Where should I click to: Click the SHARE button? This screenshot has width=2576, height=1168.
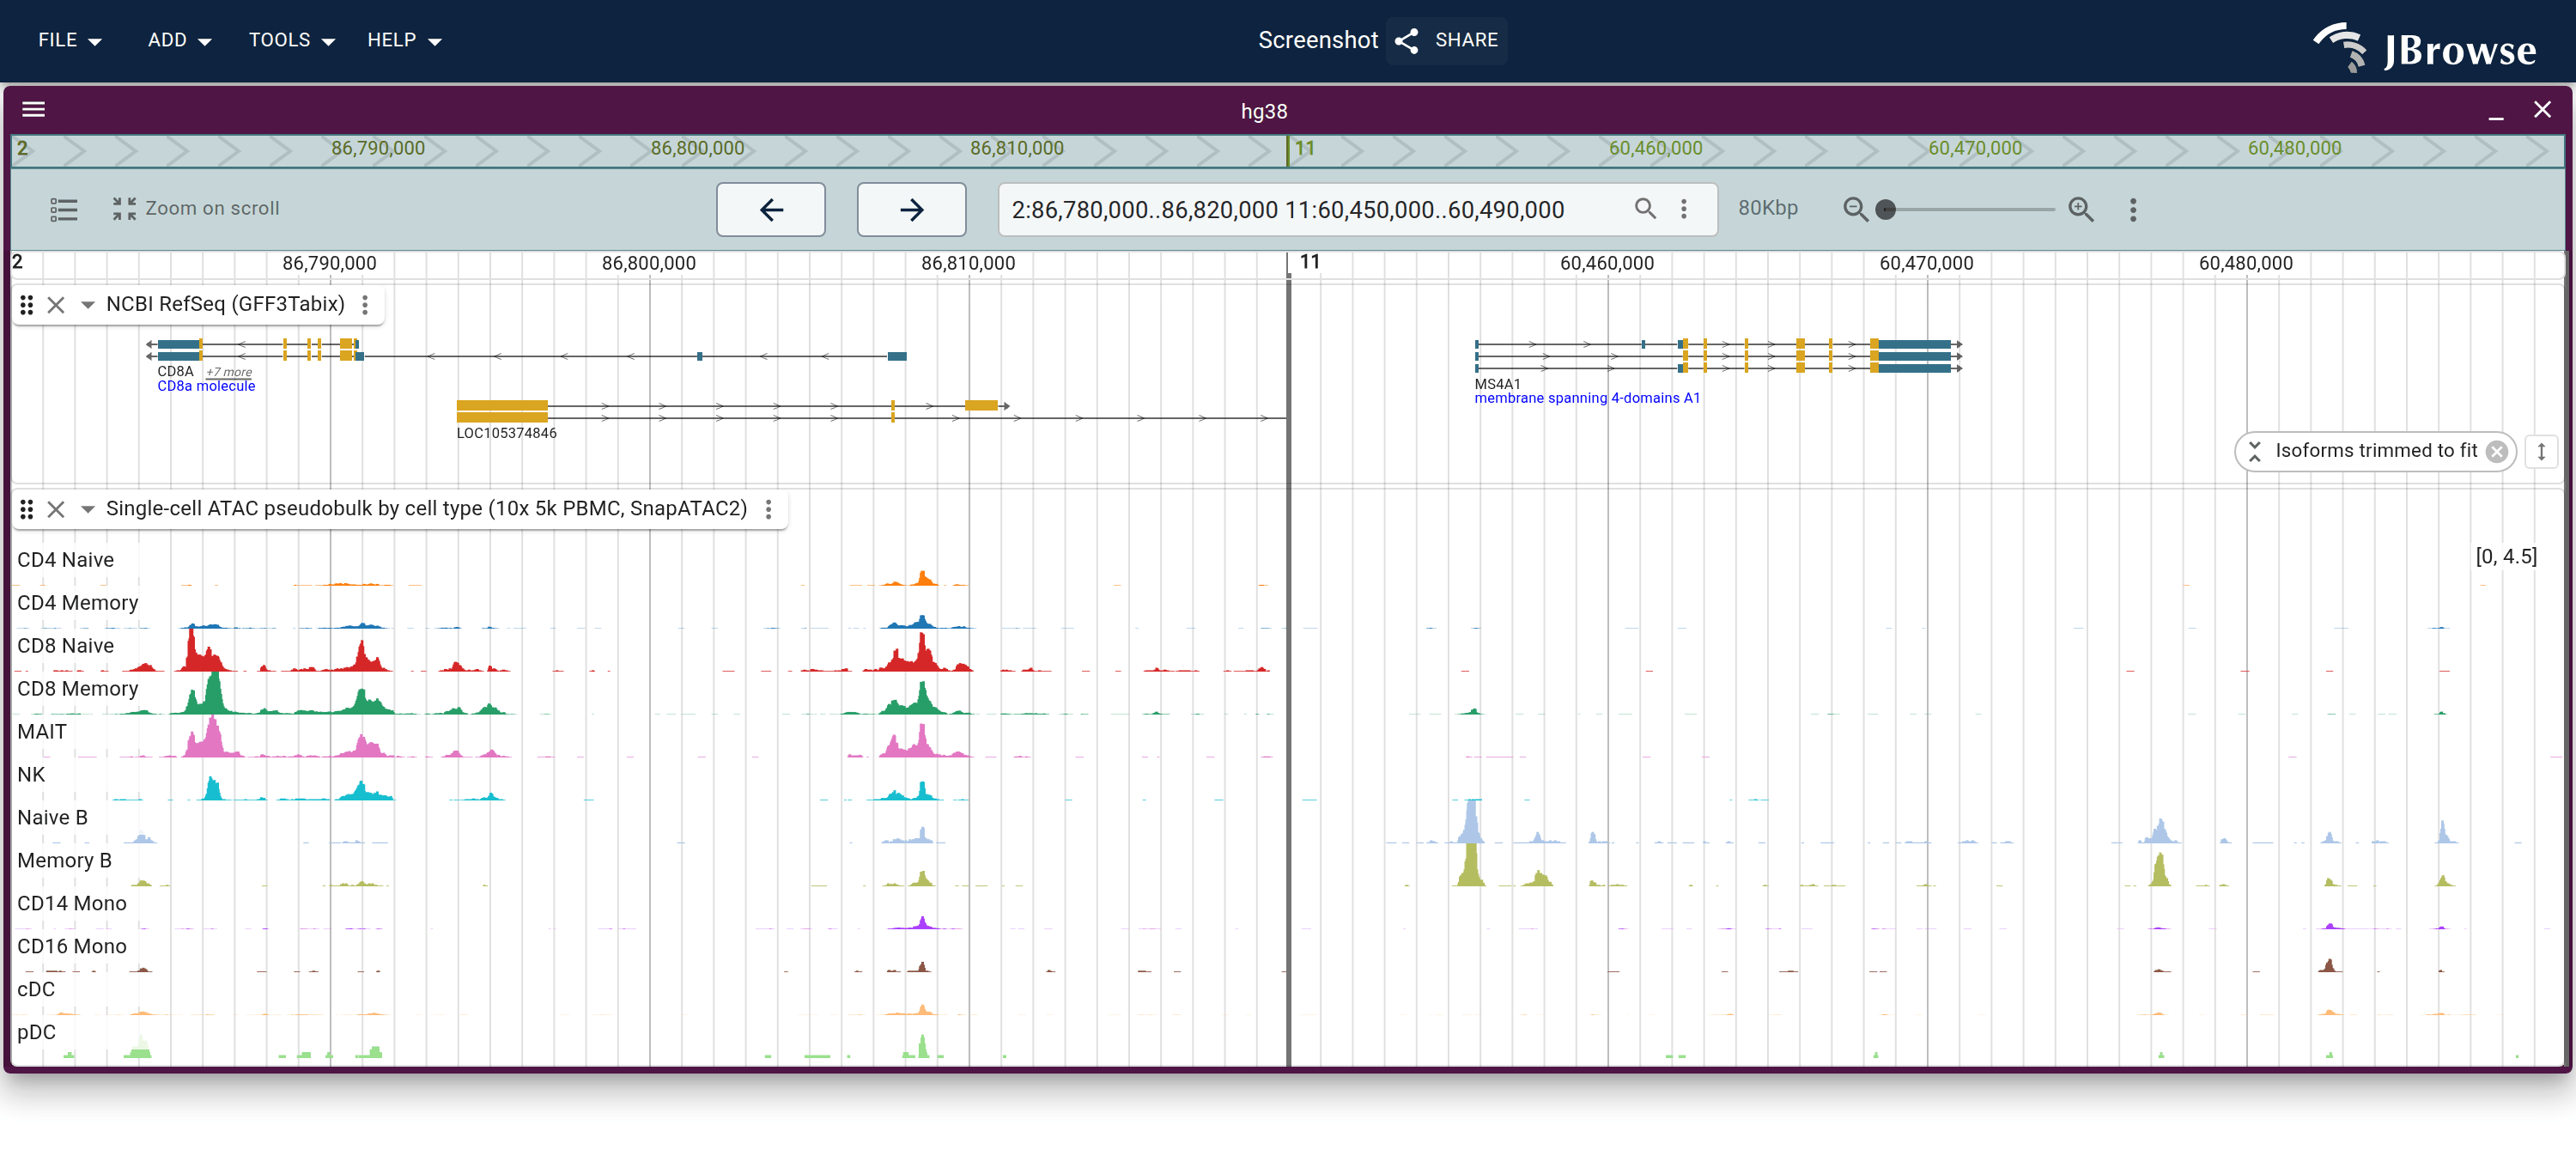tap(1446, 40)
